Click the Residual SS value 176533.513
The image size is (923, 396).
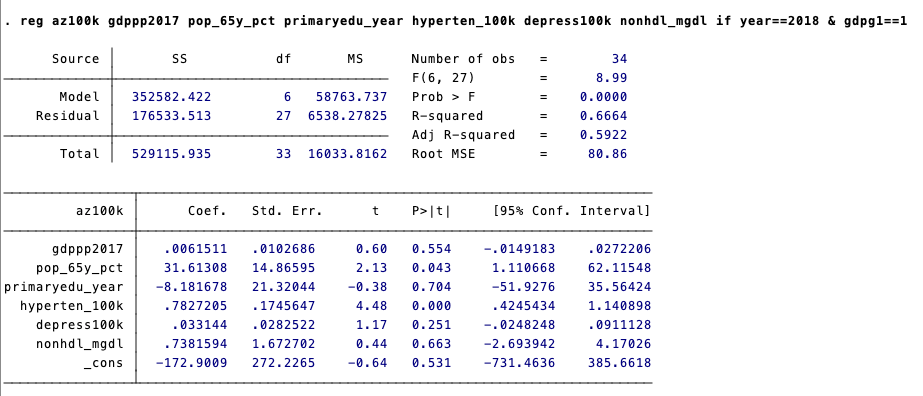point(171,116)
